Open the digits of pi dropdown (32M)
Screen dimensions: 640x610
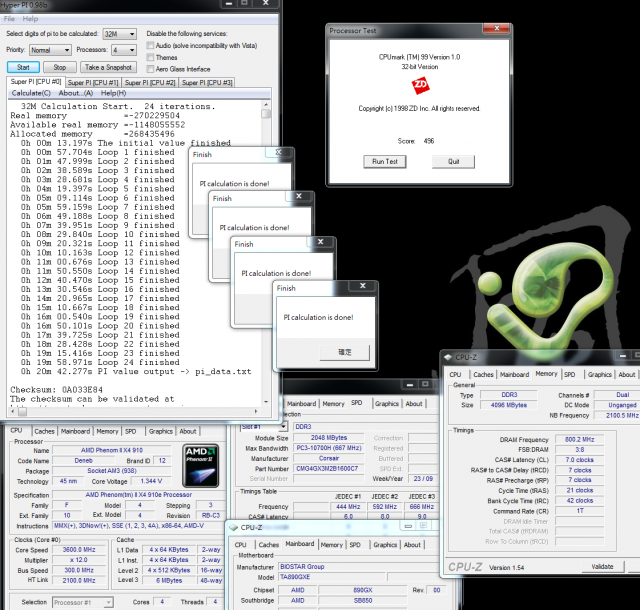tap(120, 34)
